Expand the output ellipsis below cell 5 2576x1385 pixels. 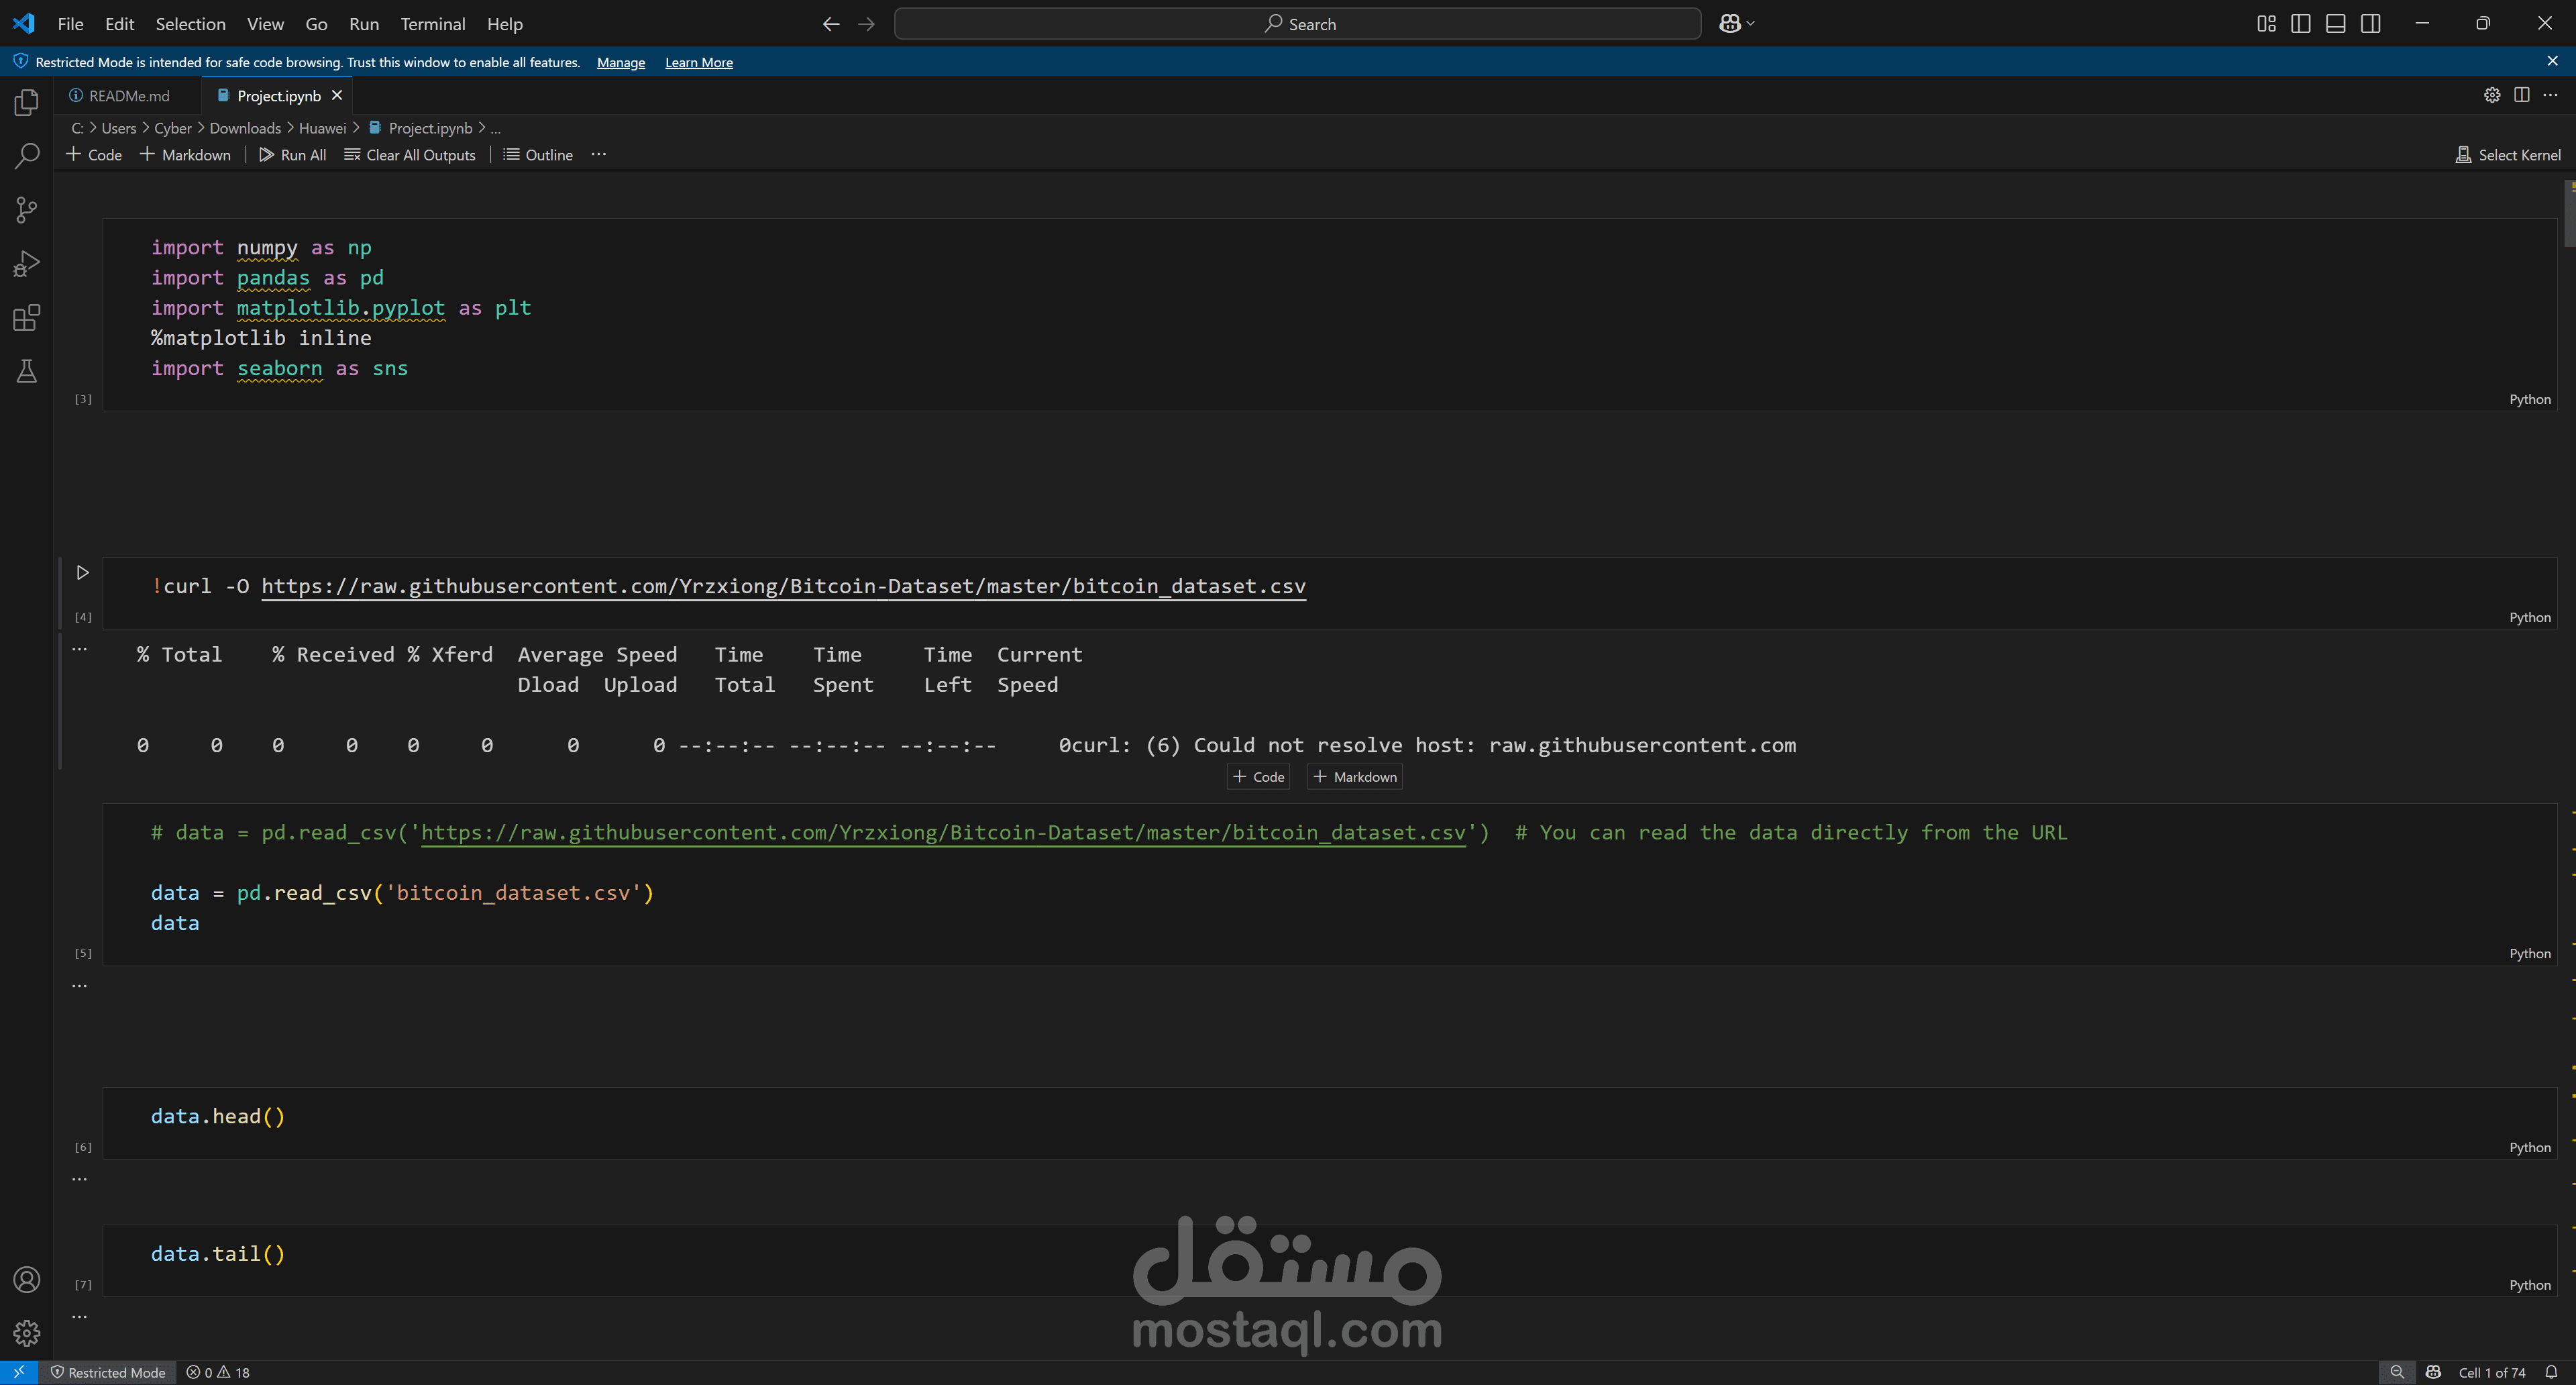coord(80,986)
